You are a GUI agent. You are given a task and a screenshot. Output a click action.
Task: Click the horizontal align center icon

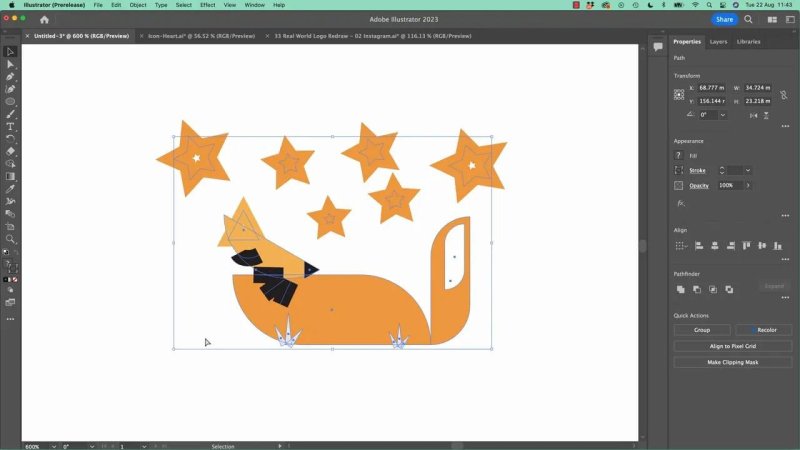[715, 246]
